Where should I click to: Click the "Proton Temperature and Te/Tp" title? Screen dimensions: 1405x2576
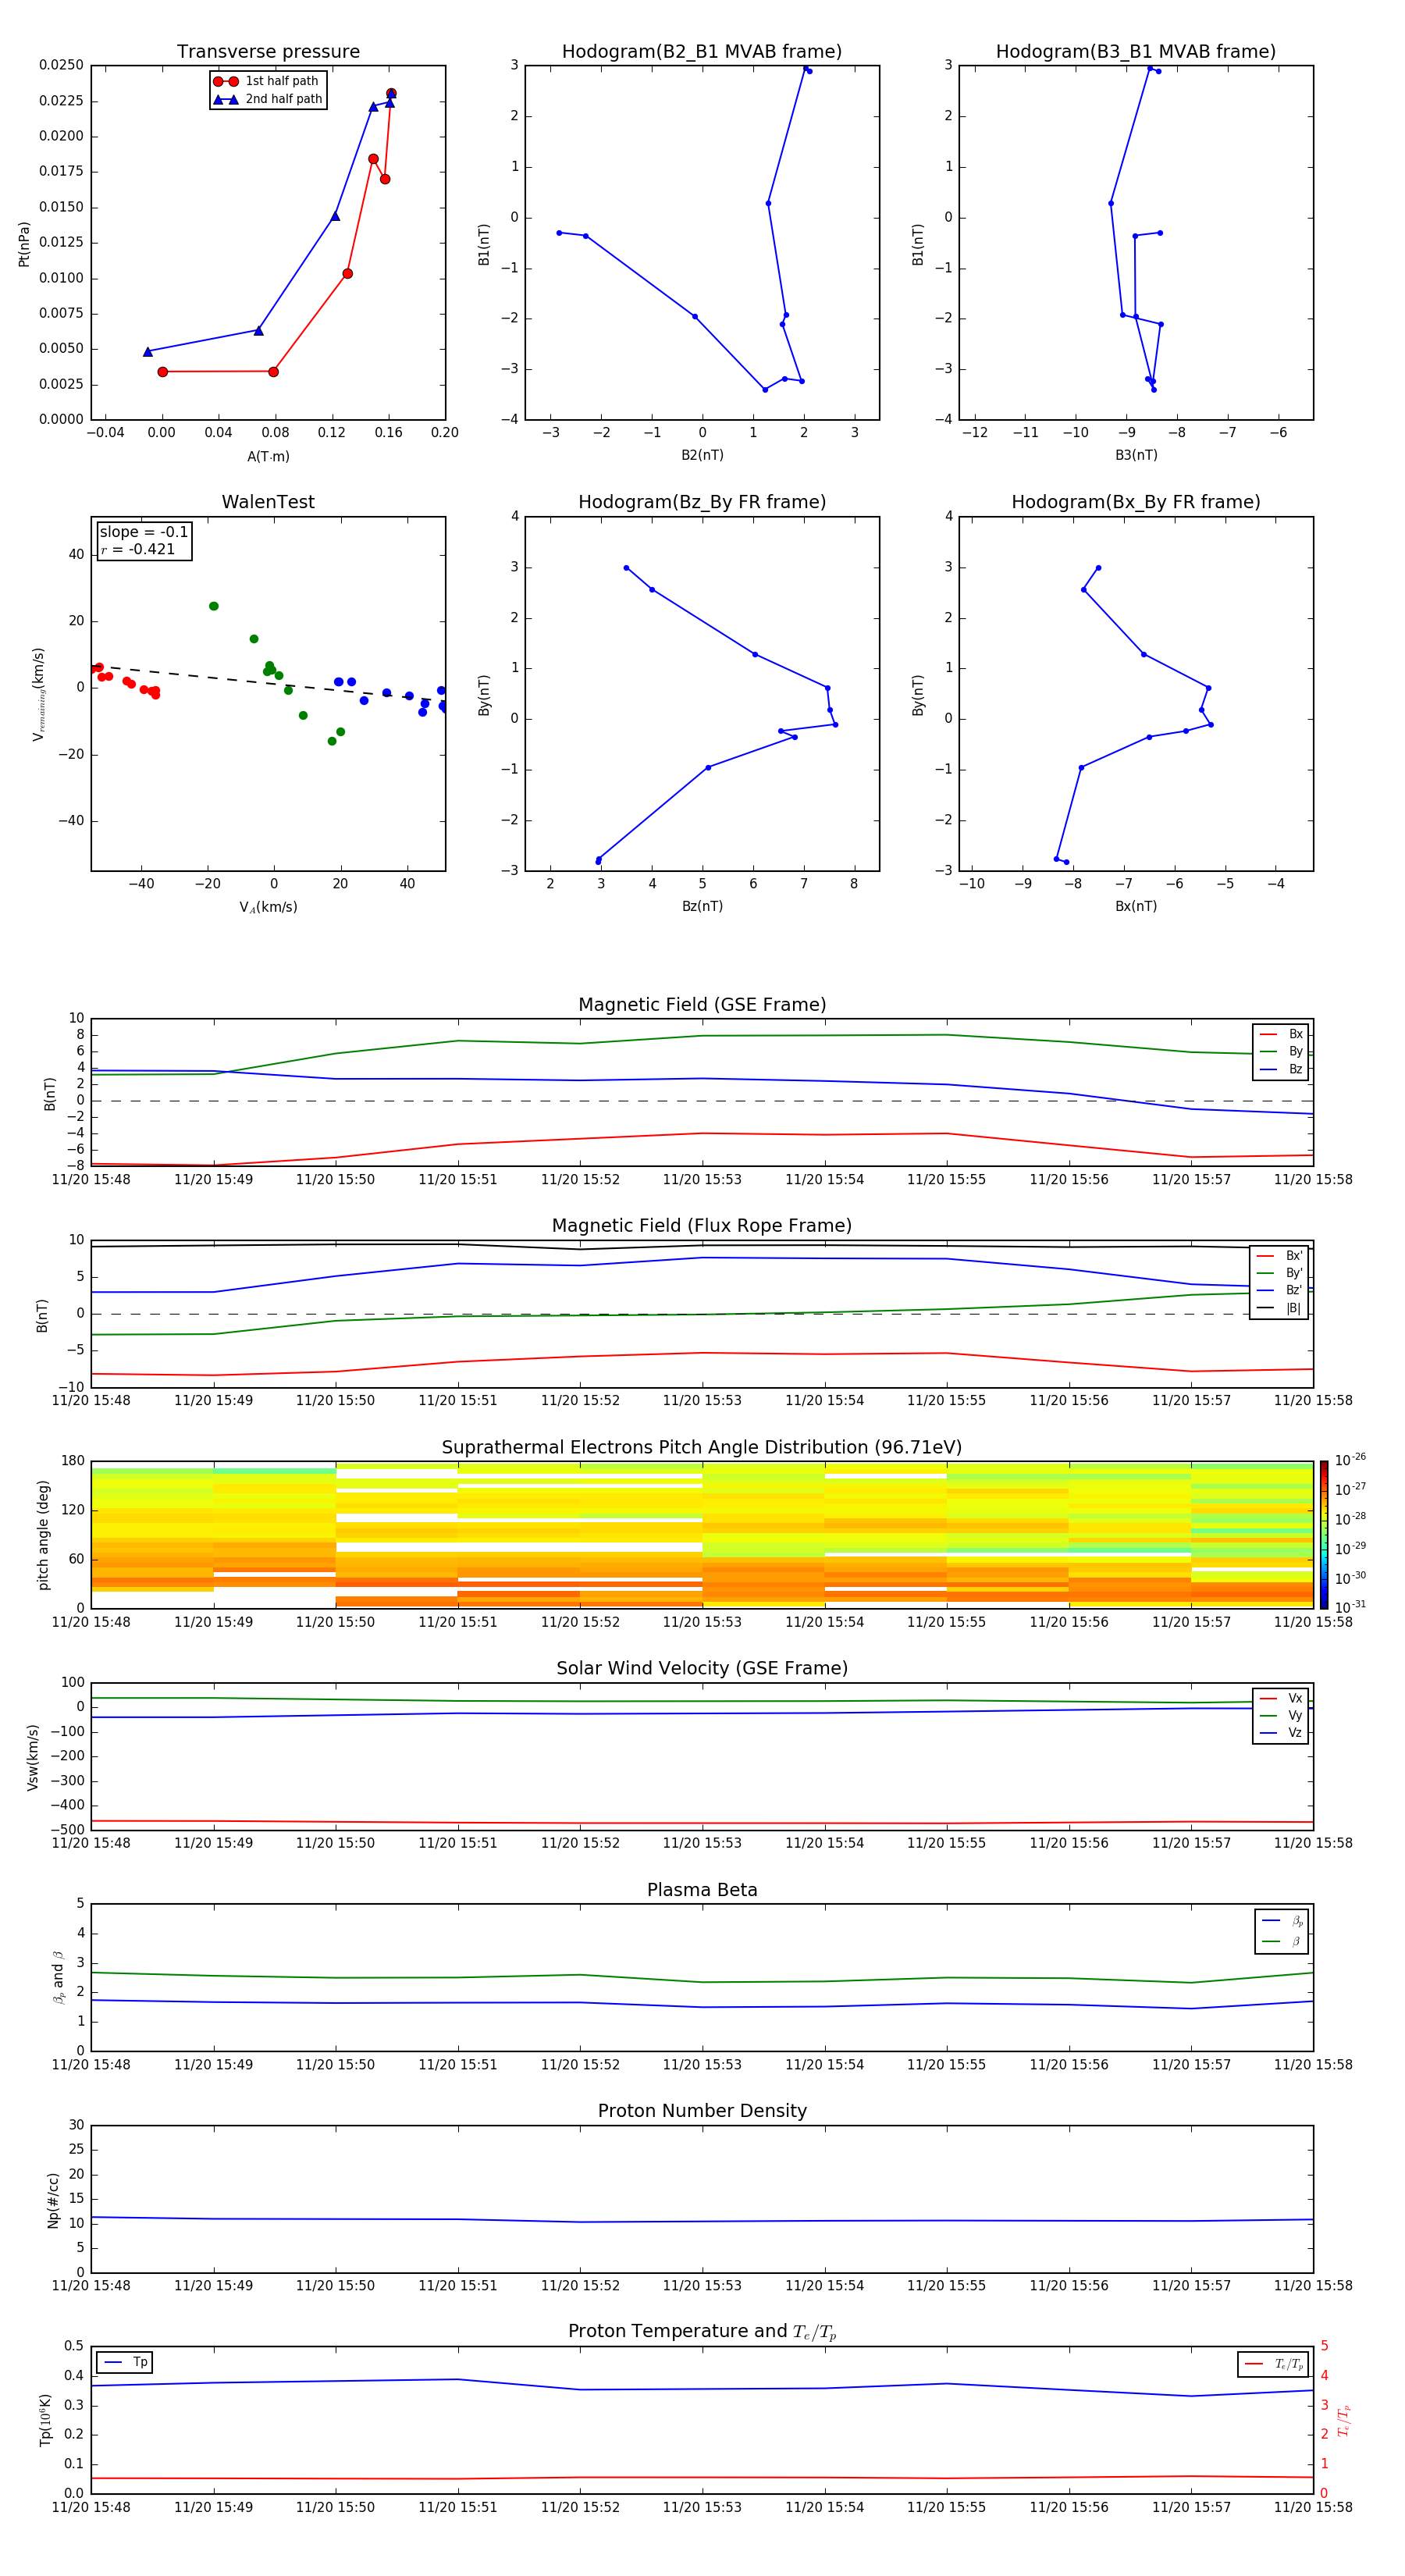point(702,2332)
